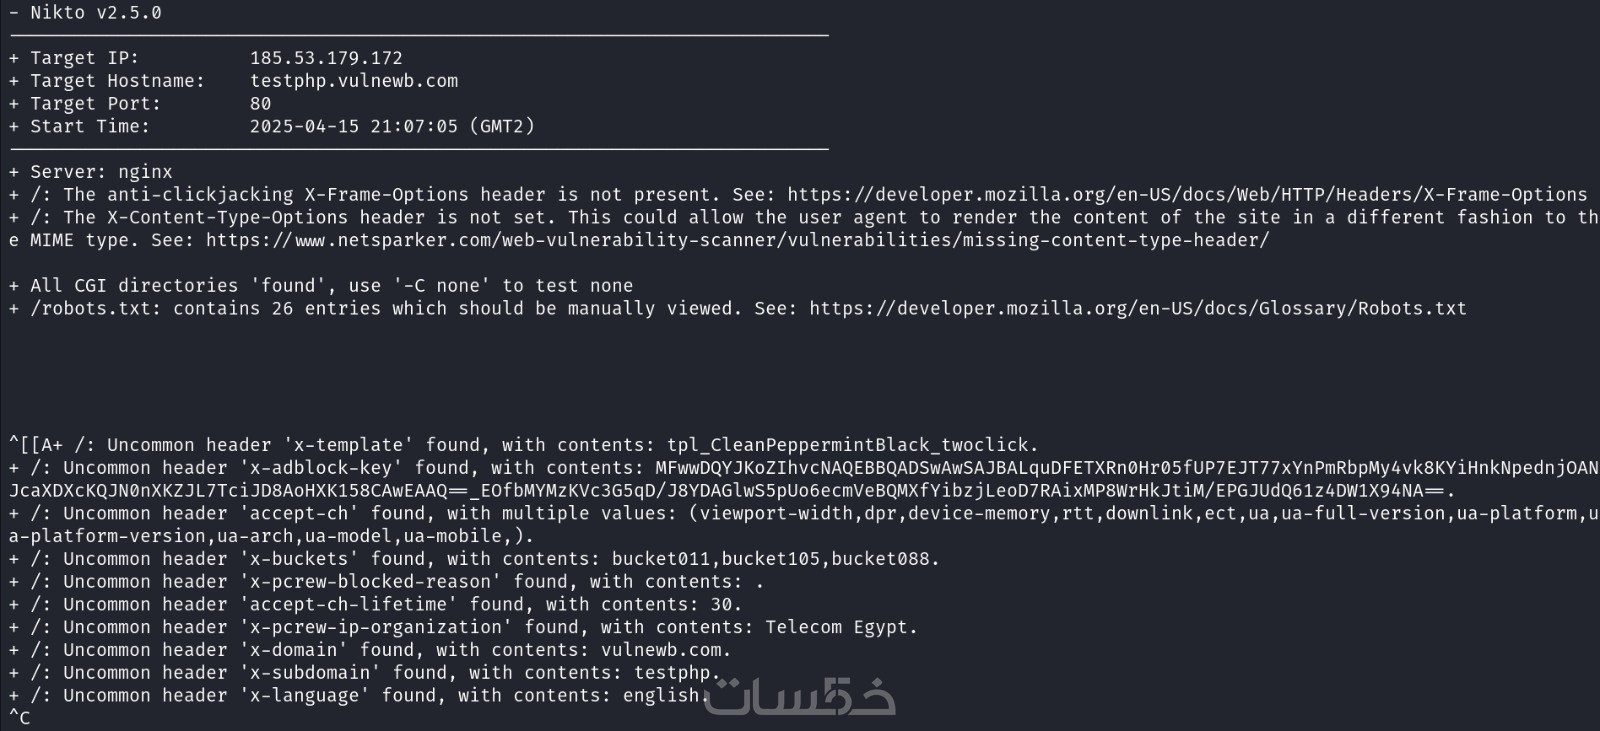Open the Mozilla Robots.txt glossary URL
This screenshot has width=1600, height=731.
click(1137, 309)
